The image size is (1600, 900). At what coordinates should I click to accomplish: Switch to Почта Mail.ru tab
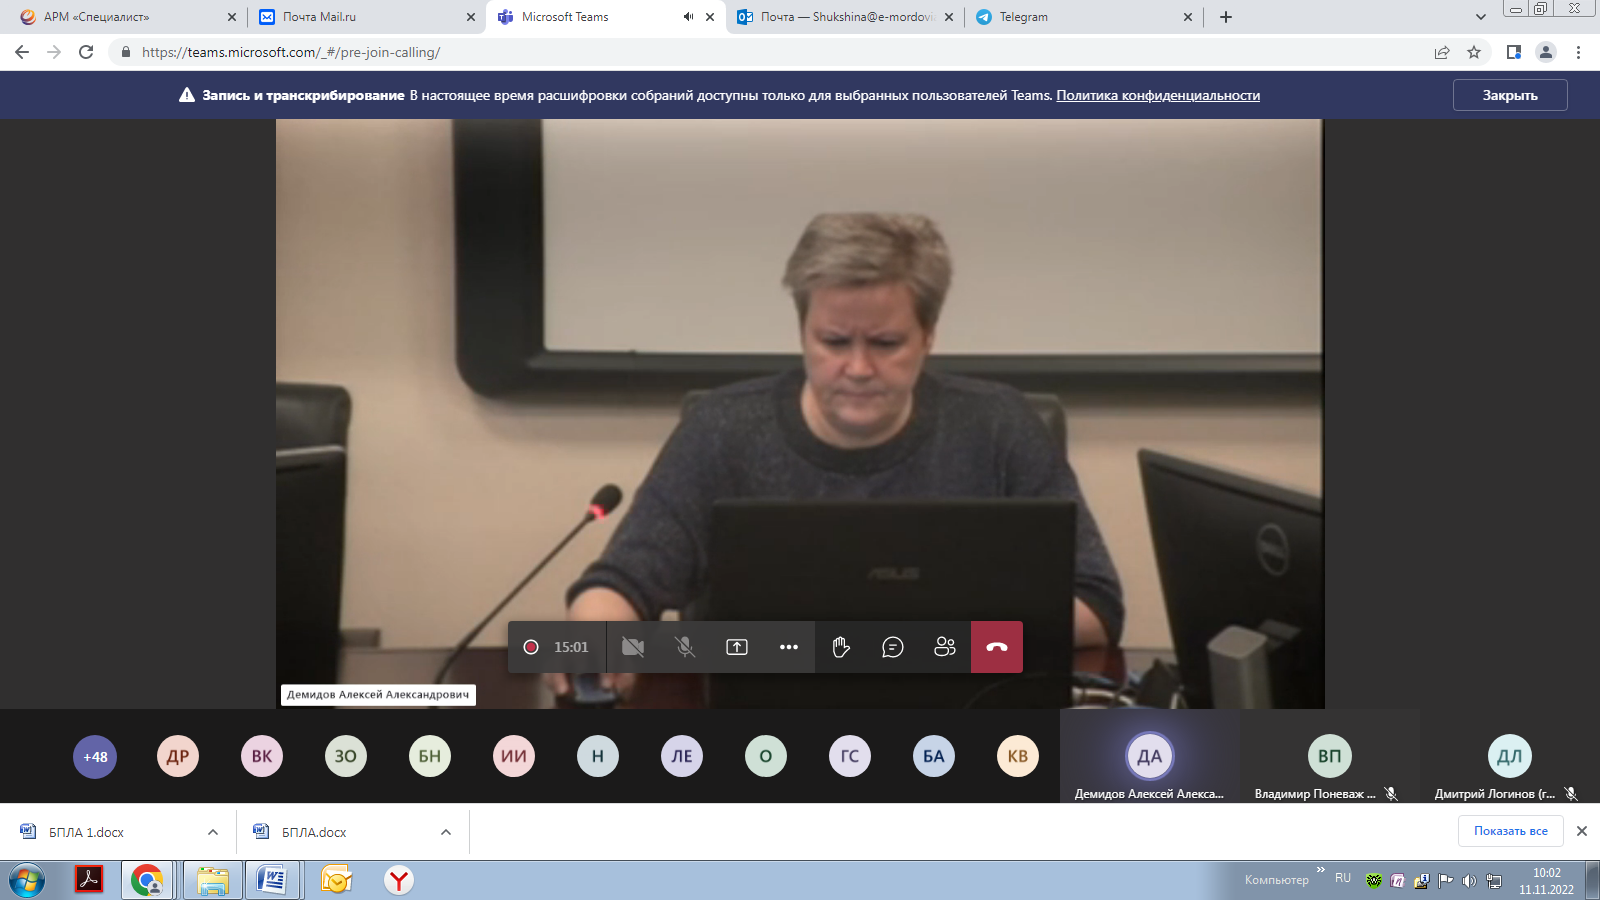pyautogui.click(x=365, y=17)
